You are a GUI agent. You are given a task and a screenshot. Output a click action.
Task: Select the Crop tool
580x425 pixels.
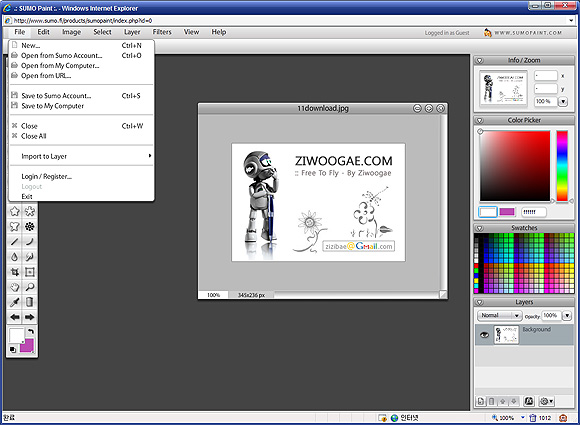coord(14,272)
